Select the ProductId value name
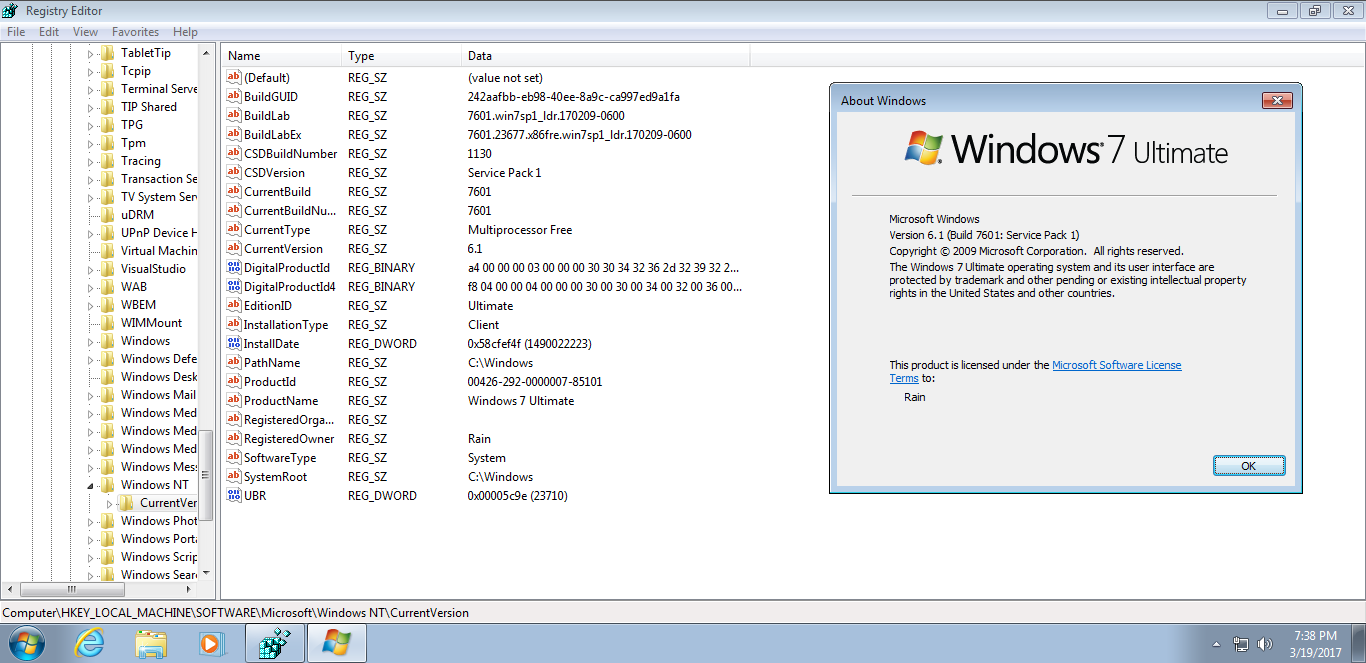 [270, 382]
